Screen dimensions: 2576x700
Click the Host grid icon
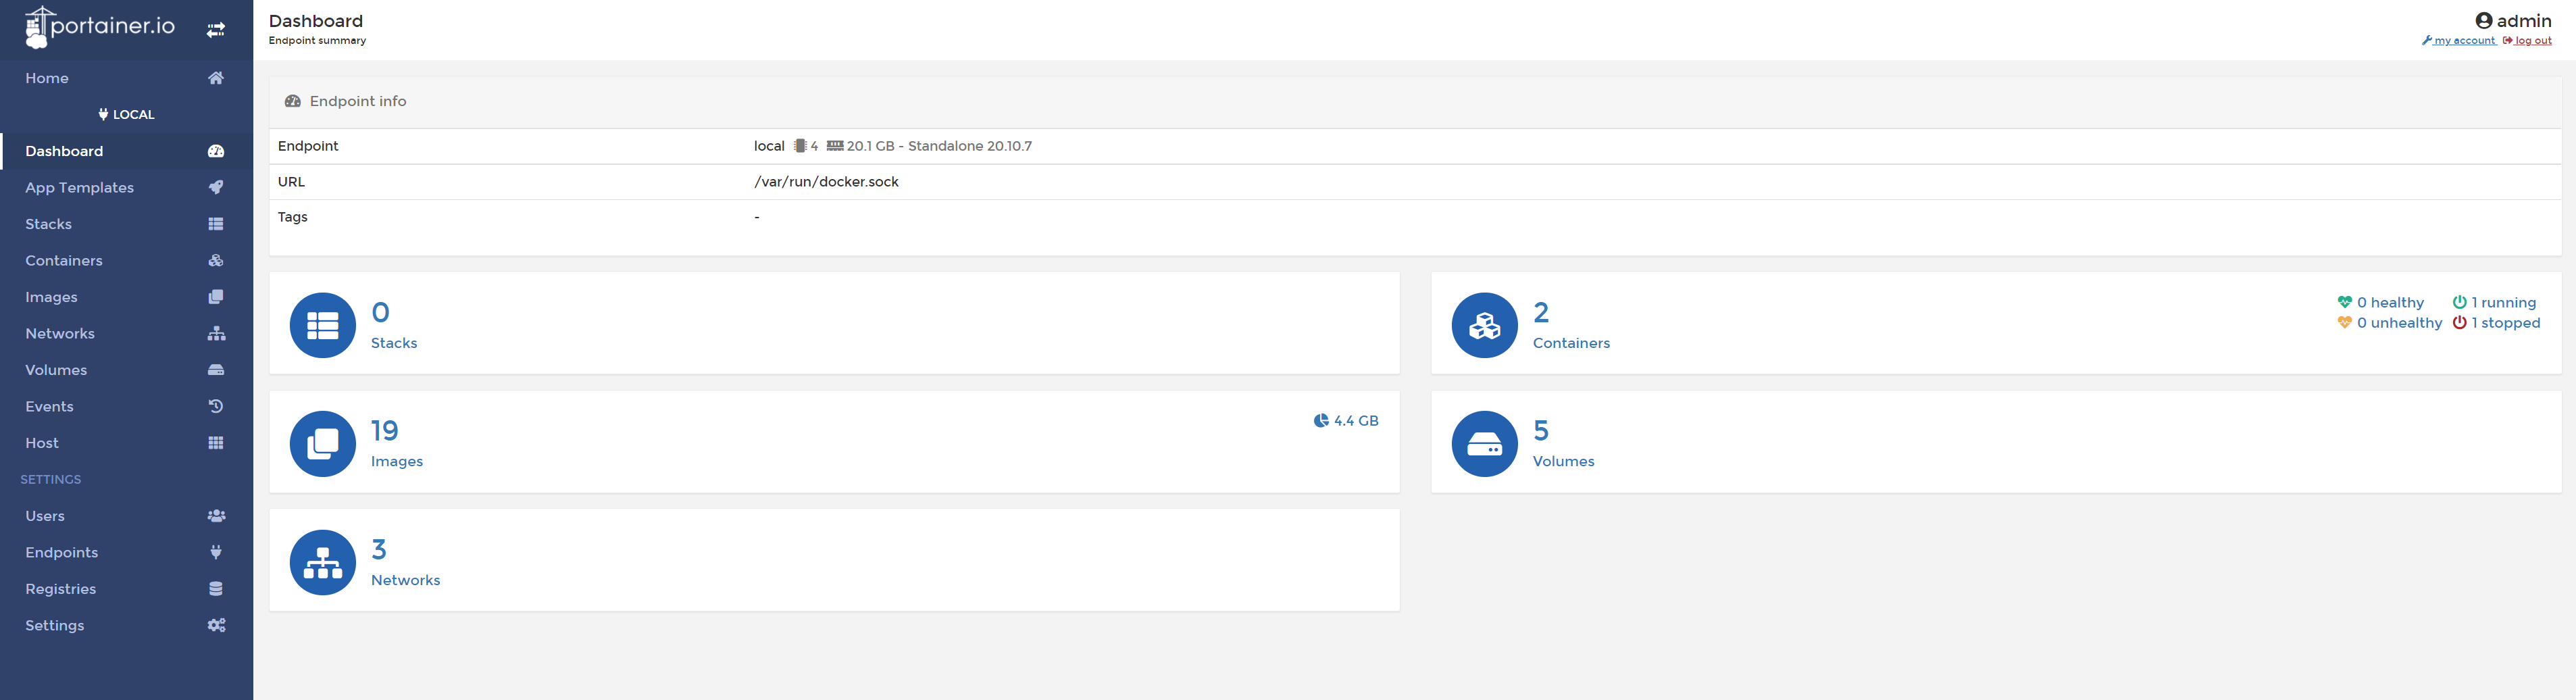(216, 442)
